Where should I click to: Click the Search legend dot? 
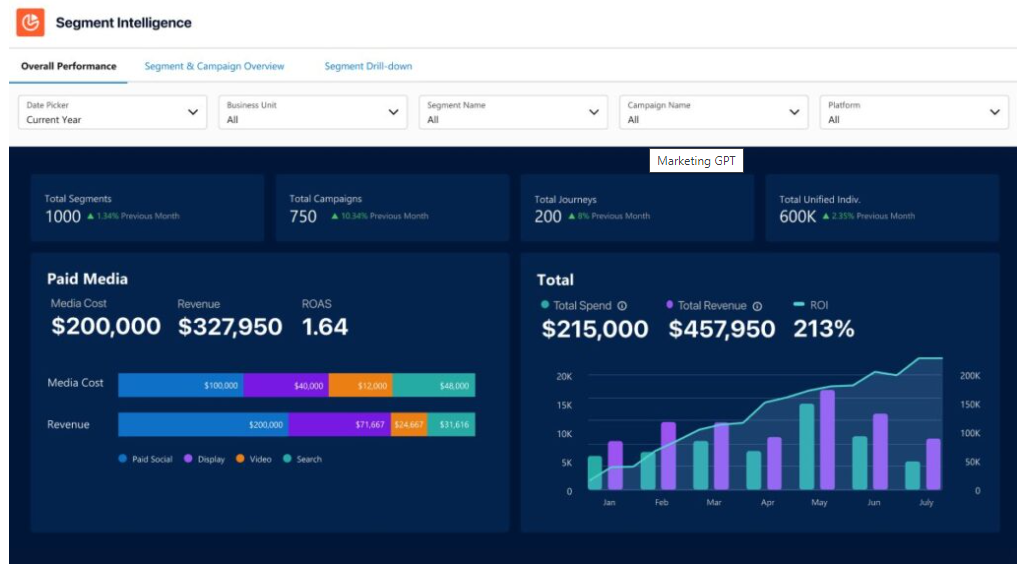coord(287,459)
